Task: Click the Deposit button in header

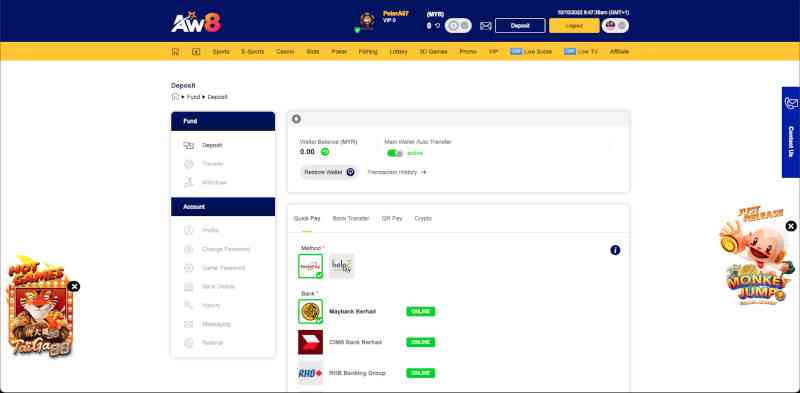Action: (520, 26)
